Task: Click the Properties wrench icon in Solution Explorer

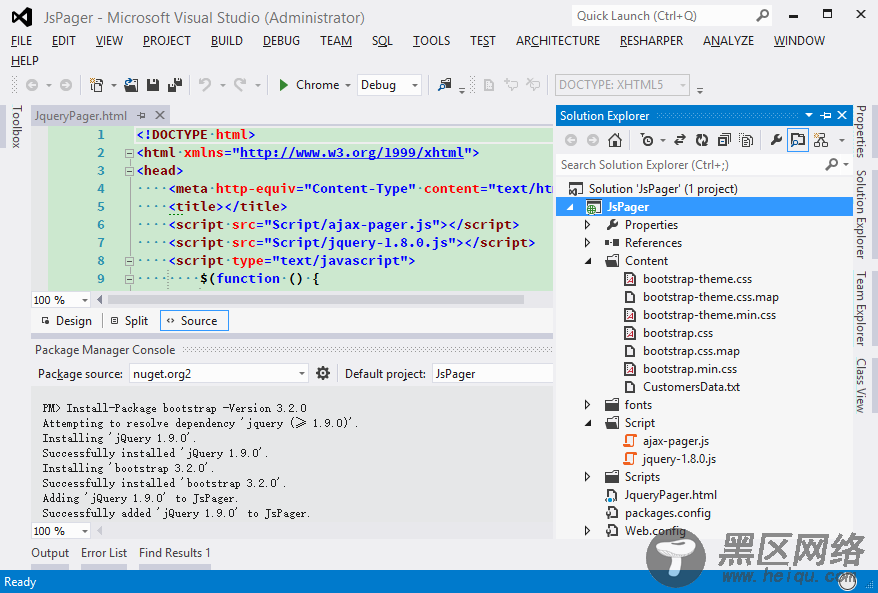Action: click(x=776, y=140)
